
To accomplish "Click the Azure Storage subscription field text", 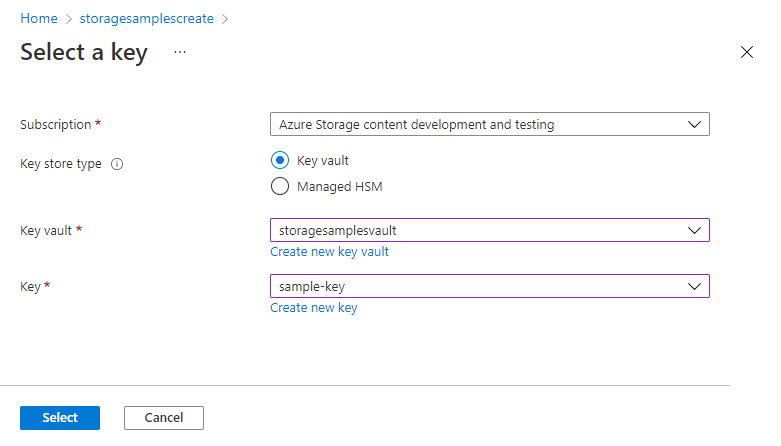I will tap(416, 125).
